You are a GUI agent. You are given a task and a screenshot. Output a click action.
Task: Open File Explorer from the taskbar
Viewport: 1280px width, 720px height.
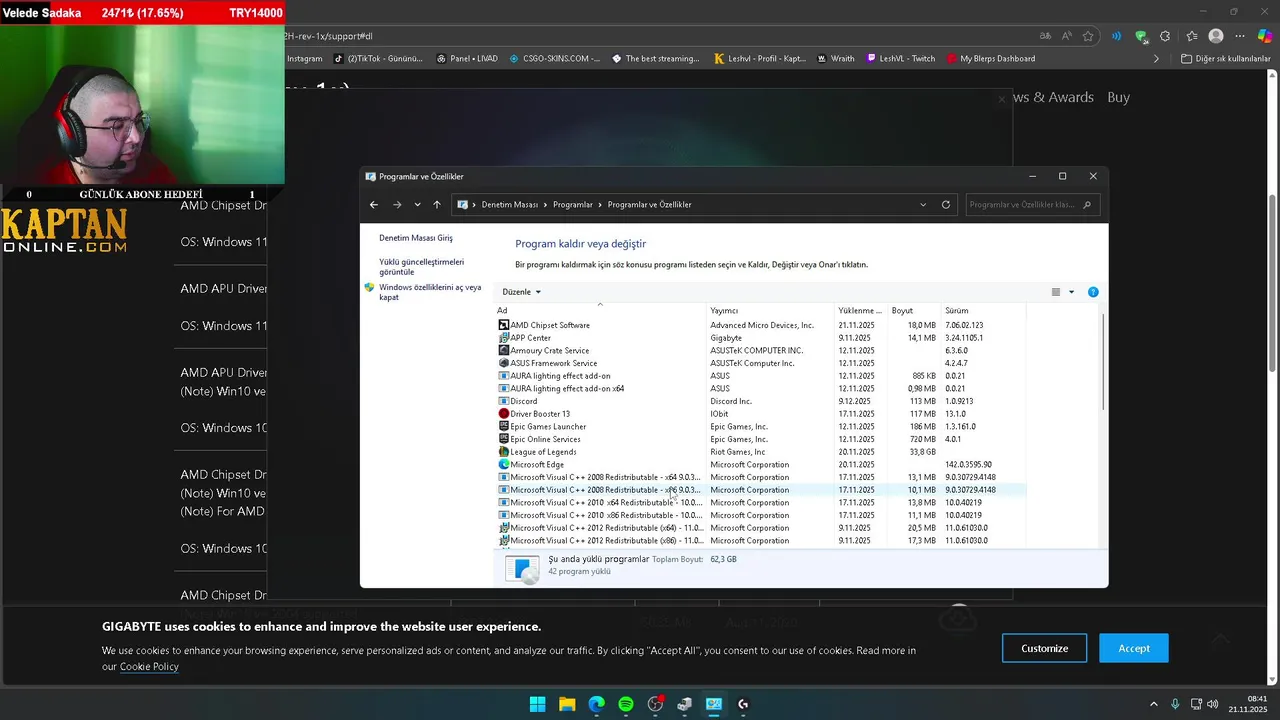click(567, 704)
